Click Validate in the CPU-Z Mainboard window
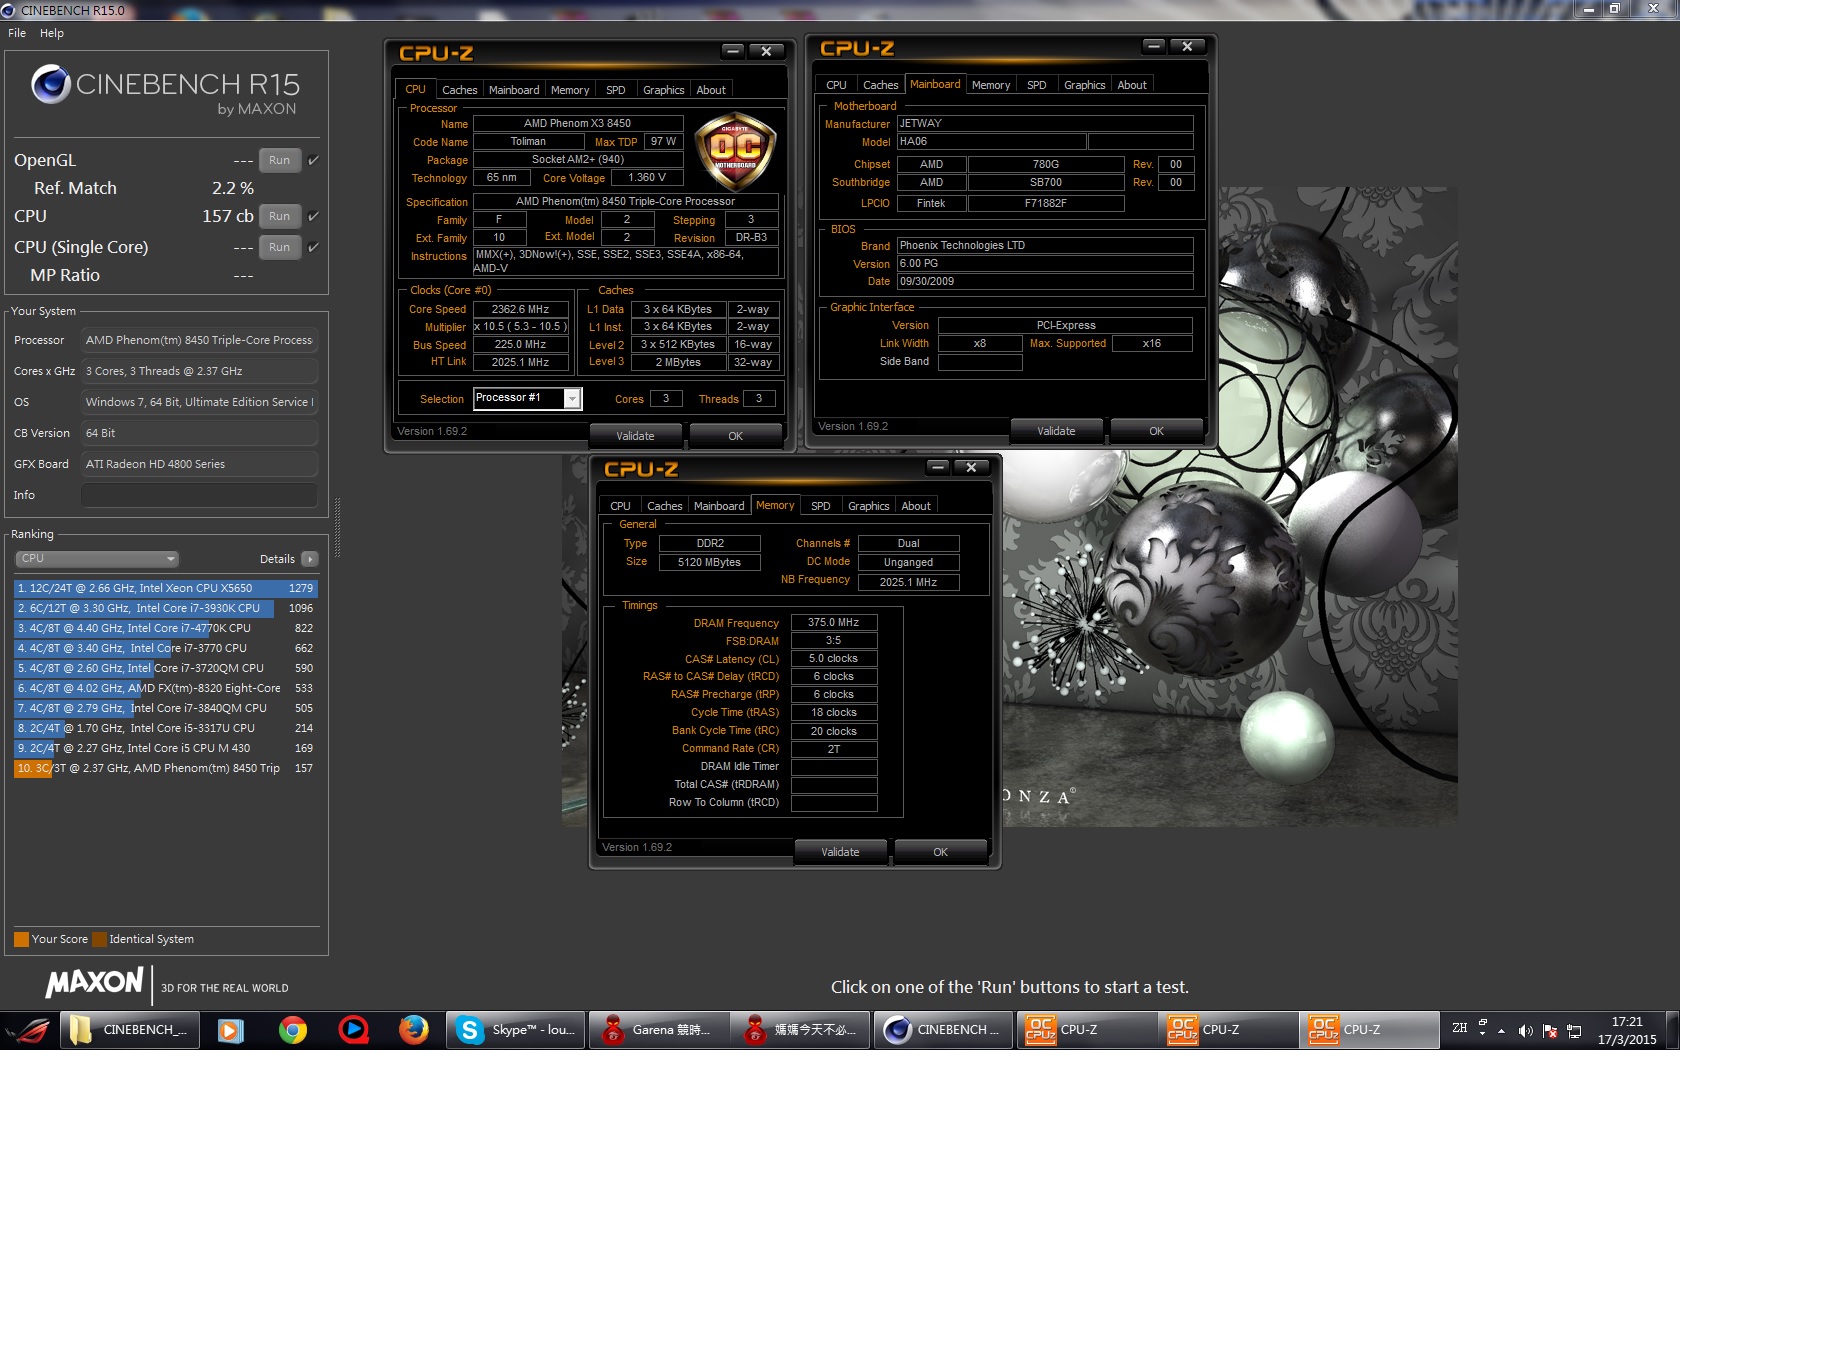This screenshot has width=1828, height=1372. click(1056, 431)
